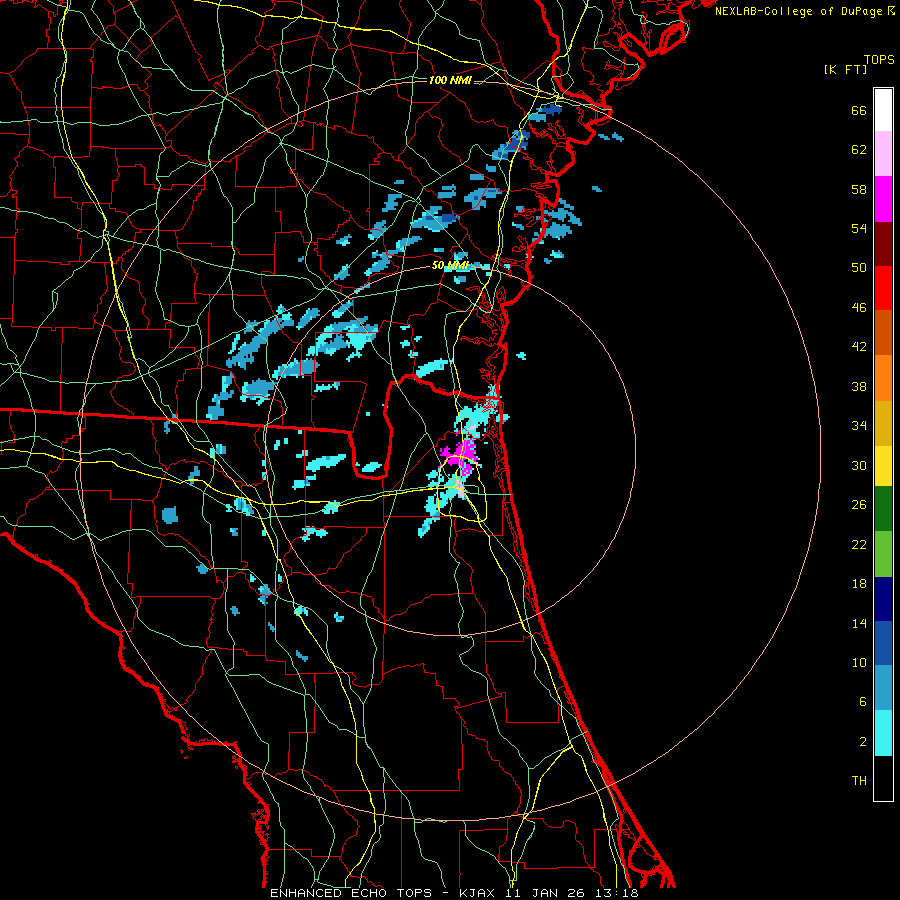Click the steel blue 14 kft swatch
Image resolution: width=900 pixels, height=900 pixels.
click(x=883, y=688)
